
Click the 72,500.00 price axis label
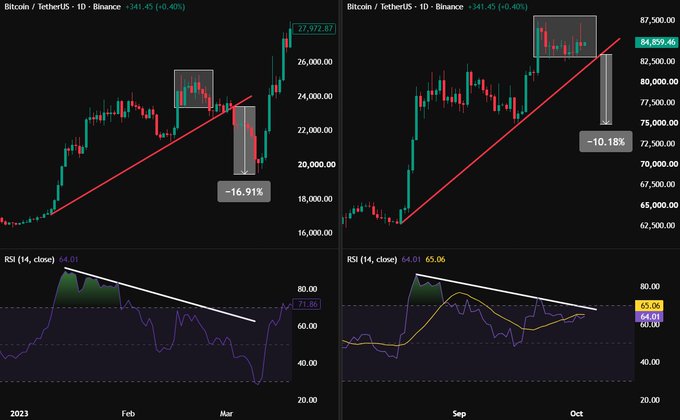(x=657, y=144)
